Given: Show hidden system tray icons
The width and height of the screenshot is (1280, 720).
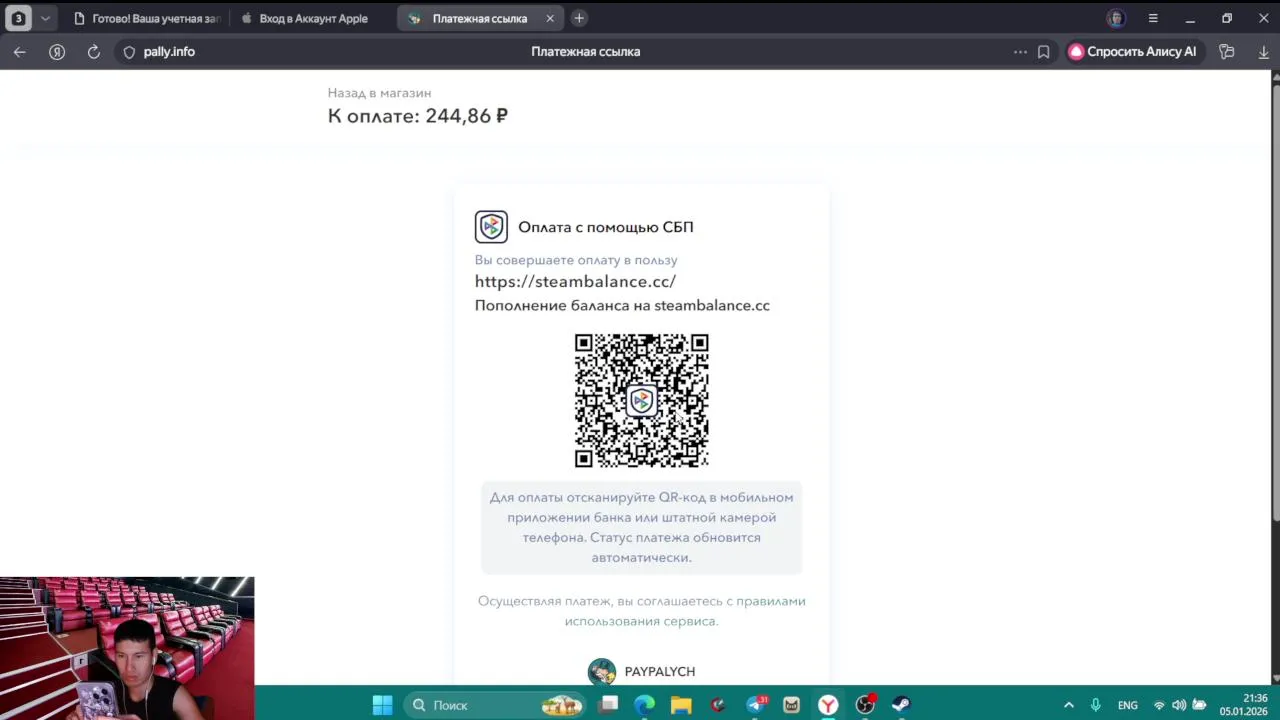Looking at the screenshot, I should click(1068, 705).
